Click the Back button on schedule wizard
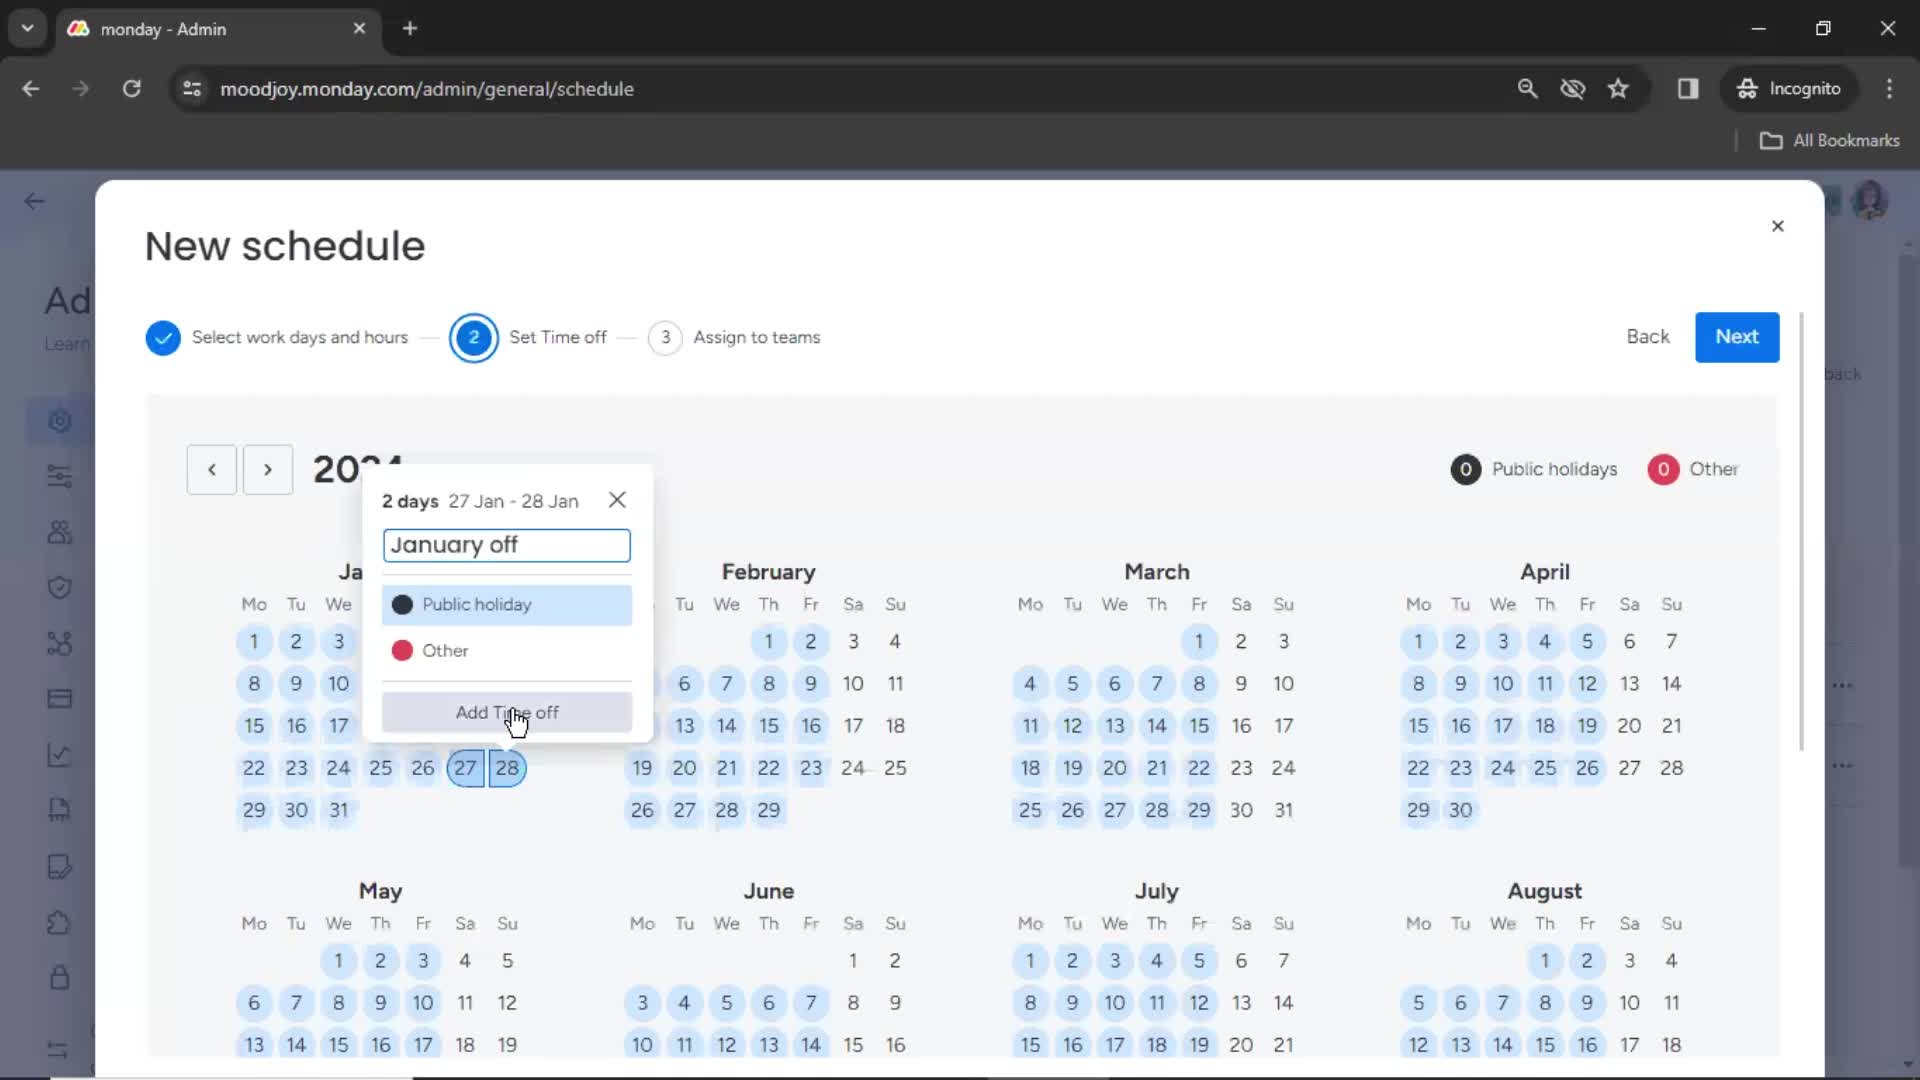The height and width of the screenshot is (1080, 1920). tap(1650, 336)
